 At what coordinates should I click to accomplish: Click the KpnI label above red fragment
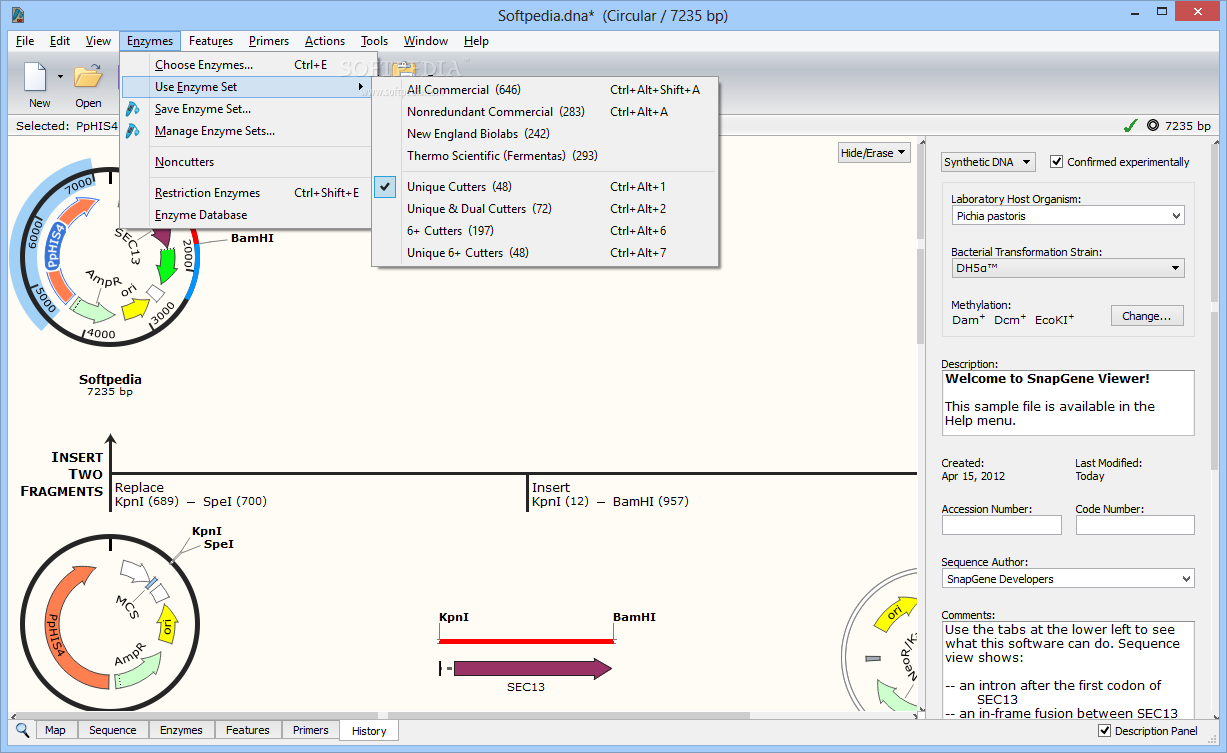(454, 618)
